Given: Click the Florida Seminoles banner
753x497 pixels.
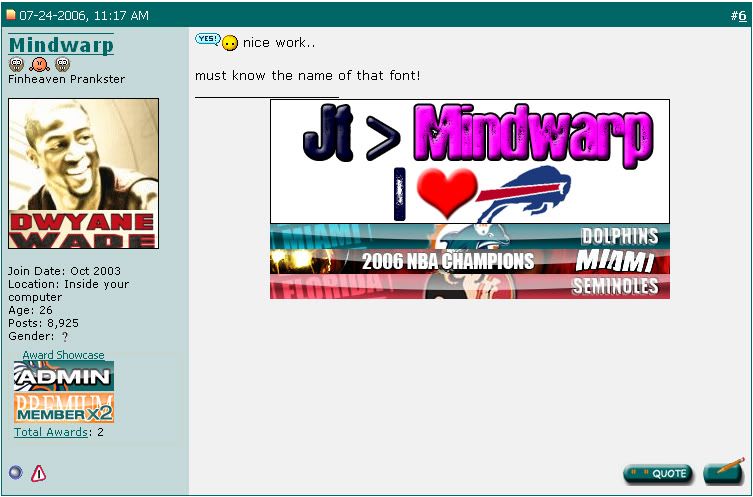Looking at the screenshot, I should click(x=470, y=286).
